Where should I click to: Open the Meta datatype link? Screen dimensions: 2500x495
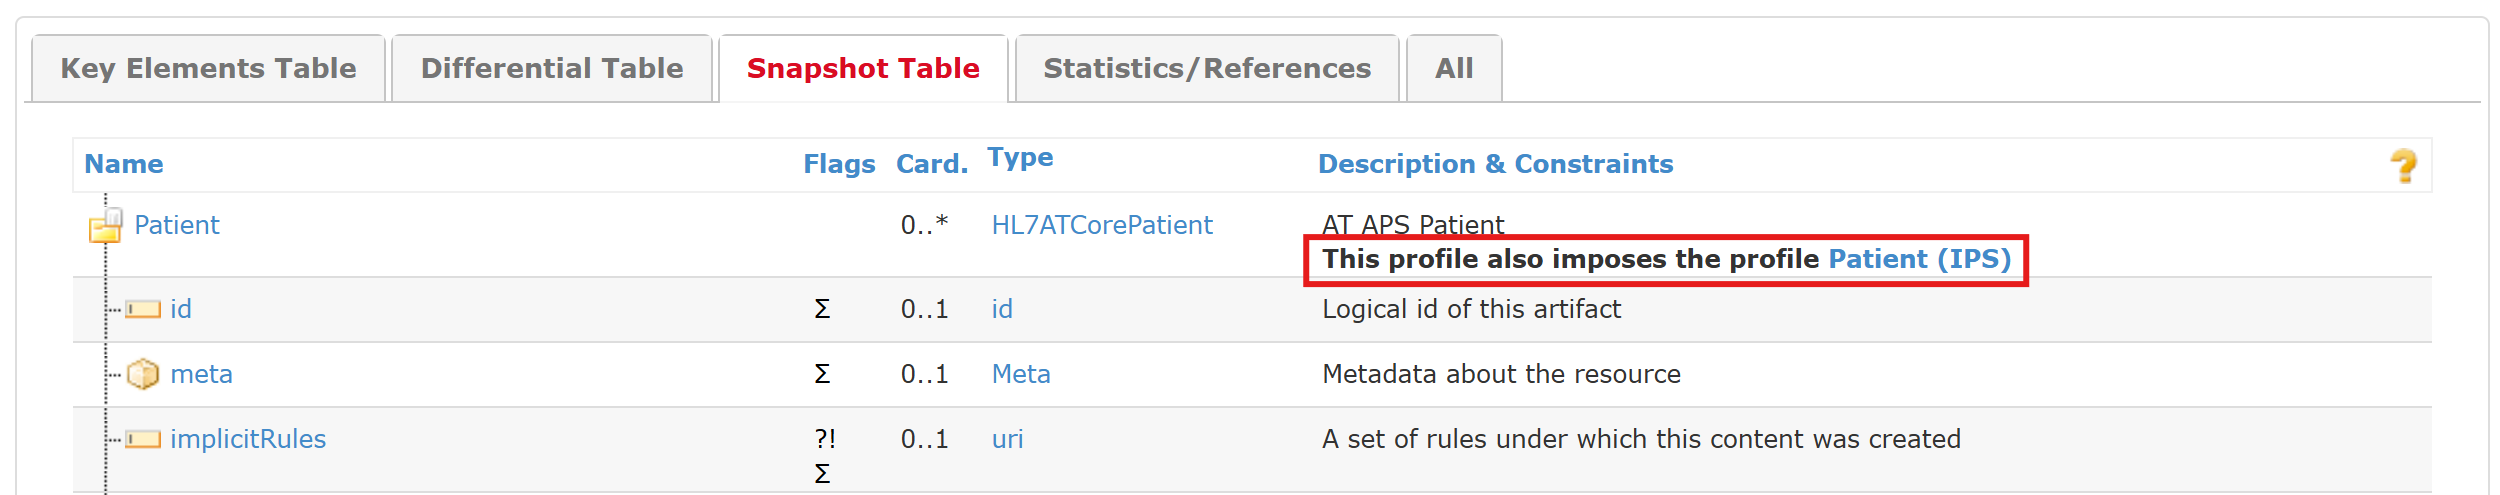coord(1020,374)
